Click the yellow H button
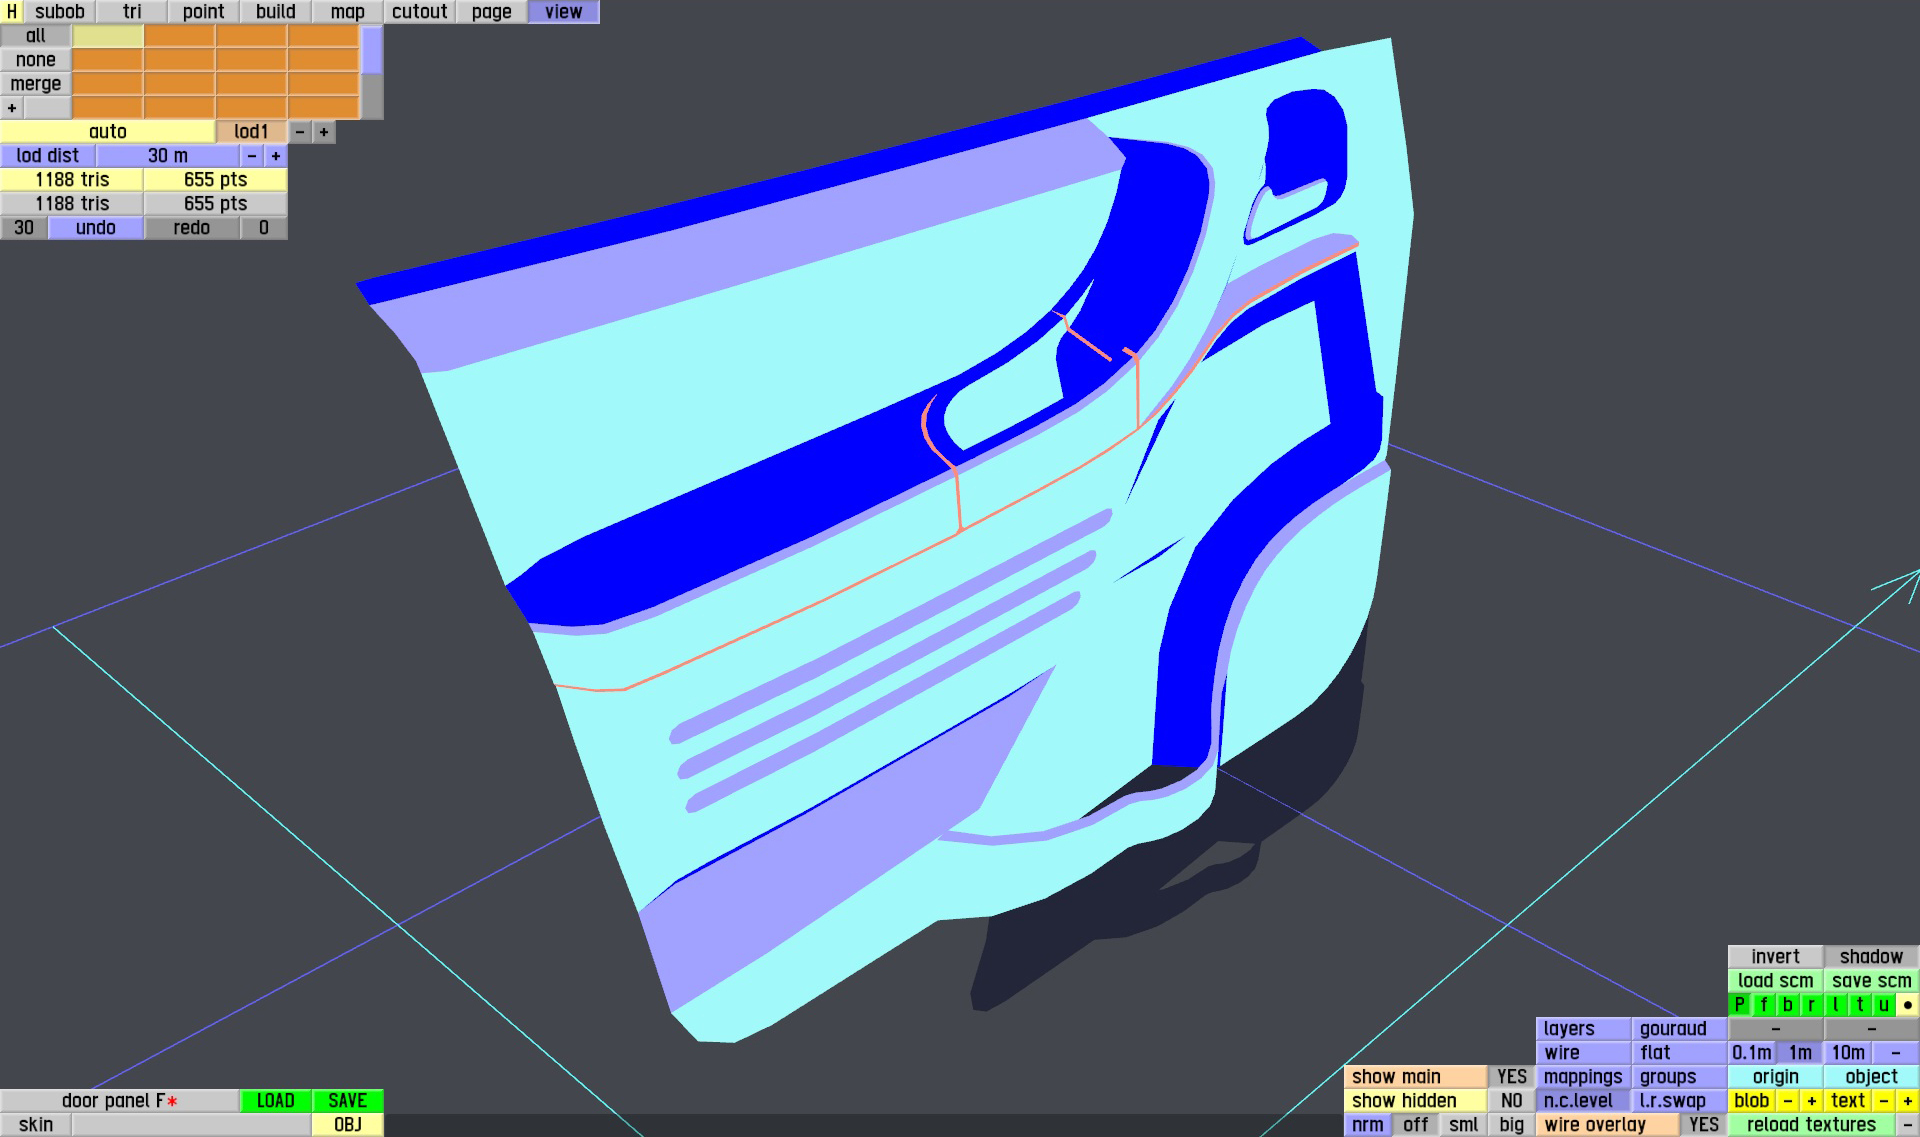The width and height of the screenshot is (1920, 1137). [x=11, y=12]
